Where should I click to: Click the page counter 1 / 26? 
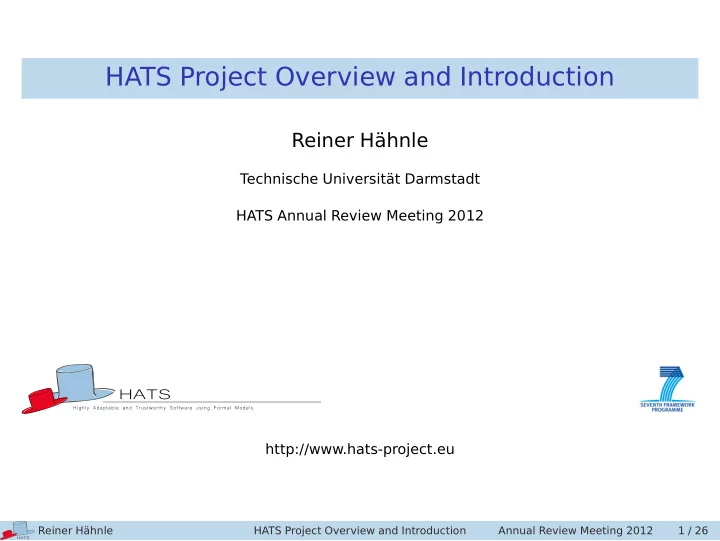(x=693, y=530)
